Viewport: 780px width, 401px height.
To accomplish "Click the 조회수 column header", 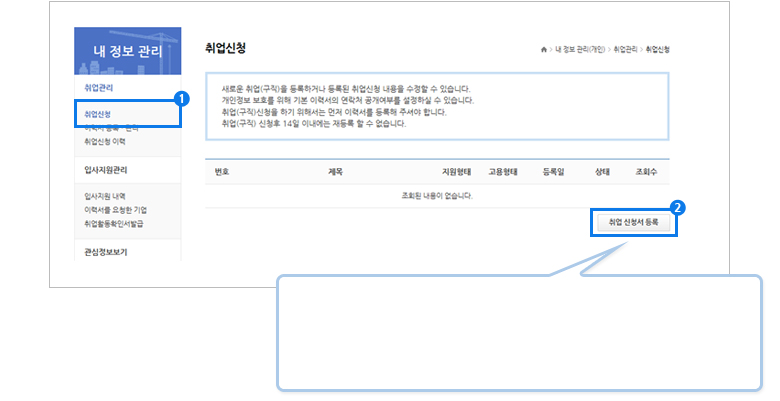I will (646, 172).
